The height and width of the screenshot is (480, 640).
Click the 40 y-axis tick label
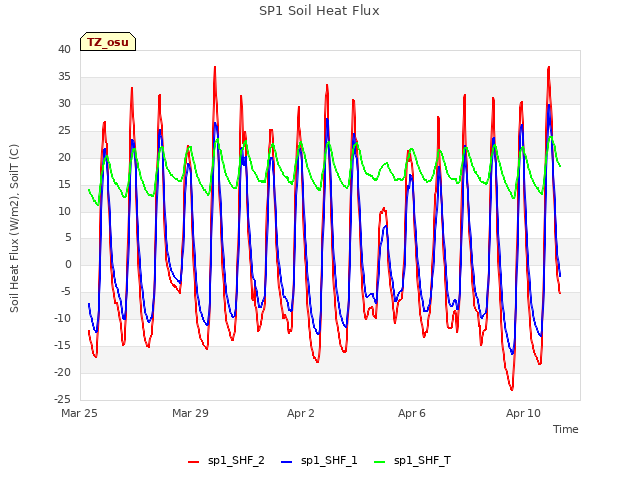tap(64, 49)
